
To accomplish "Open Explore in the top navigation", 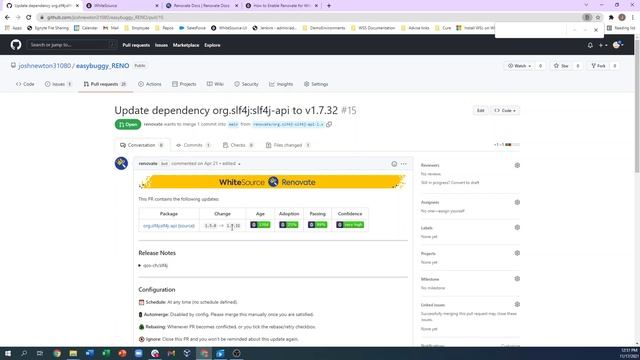I will pyautogui.click(x=212, y=45).
